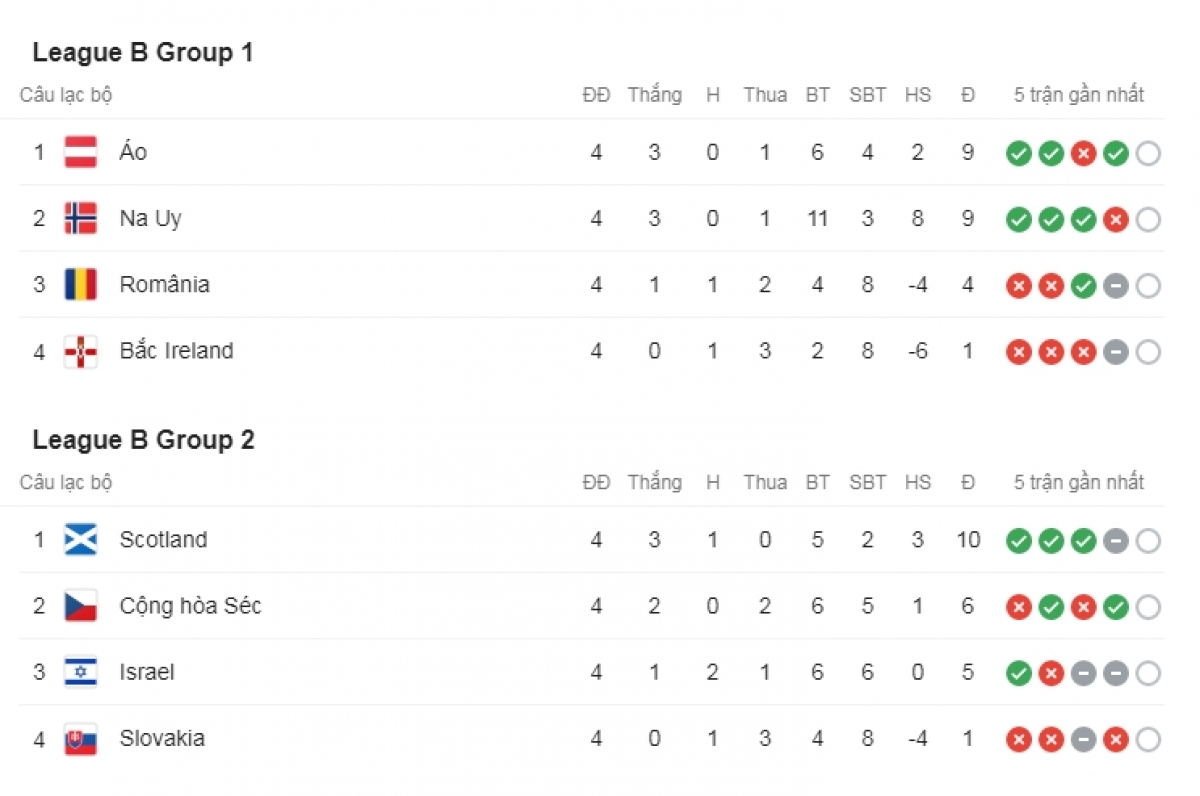Click Na Uy's red loss result icon

click(1116, 220)
